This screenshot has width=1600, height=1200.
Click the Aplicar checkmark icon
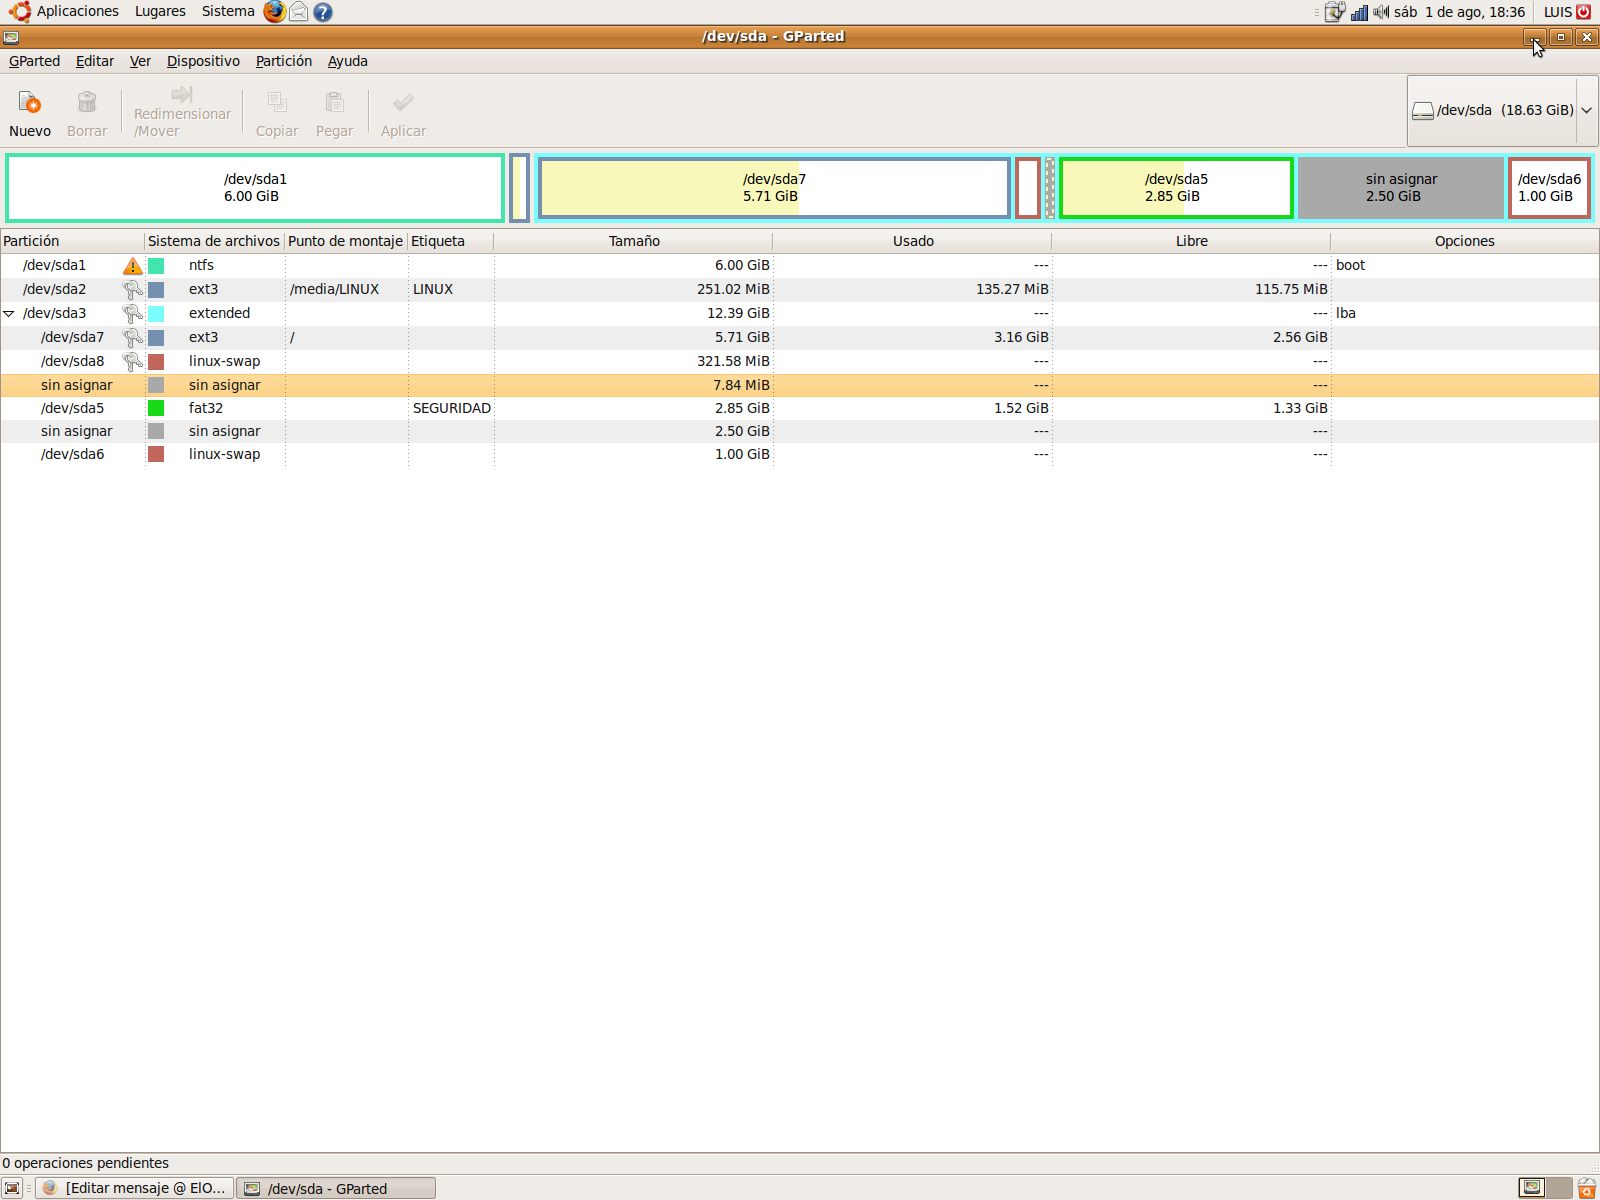pyautogui.click(x=403, y=103)
